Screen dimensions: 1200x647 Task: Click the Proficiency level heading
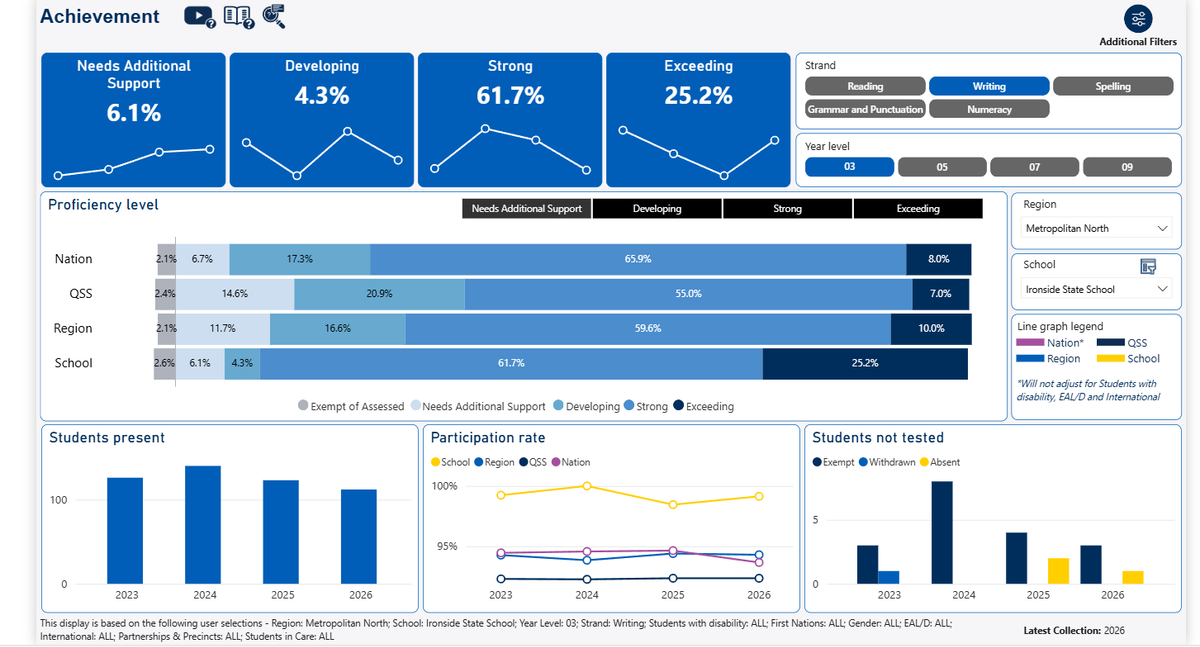103,205
